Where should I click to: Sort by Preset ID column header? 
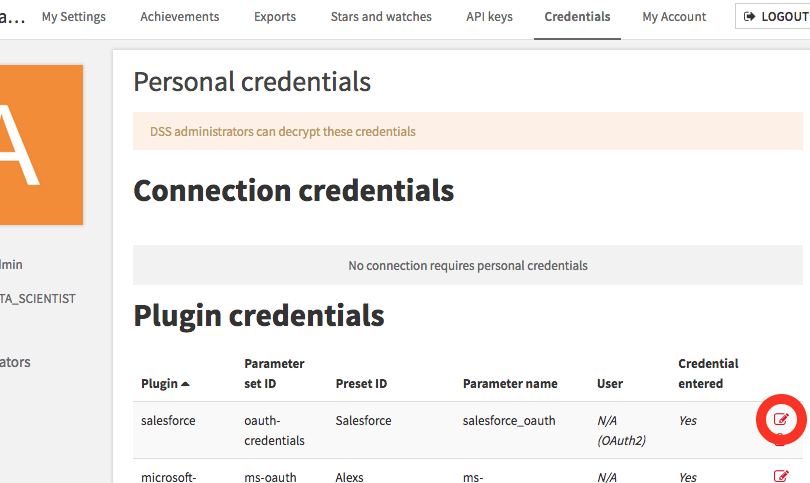[361, 384]
